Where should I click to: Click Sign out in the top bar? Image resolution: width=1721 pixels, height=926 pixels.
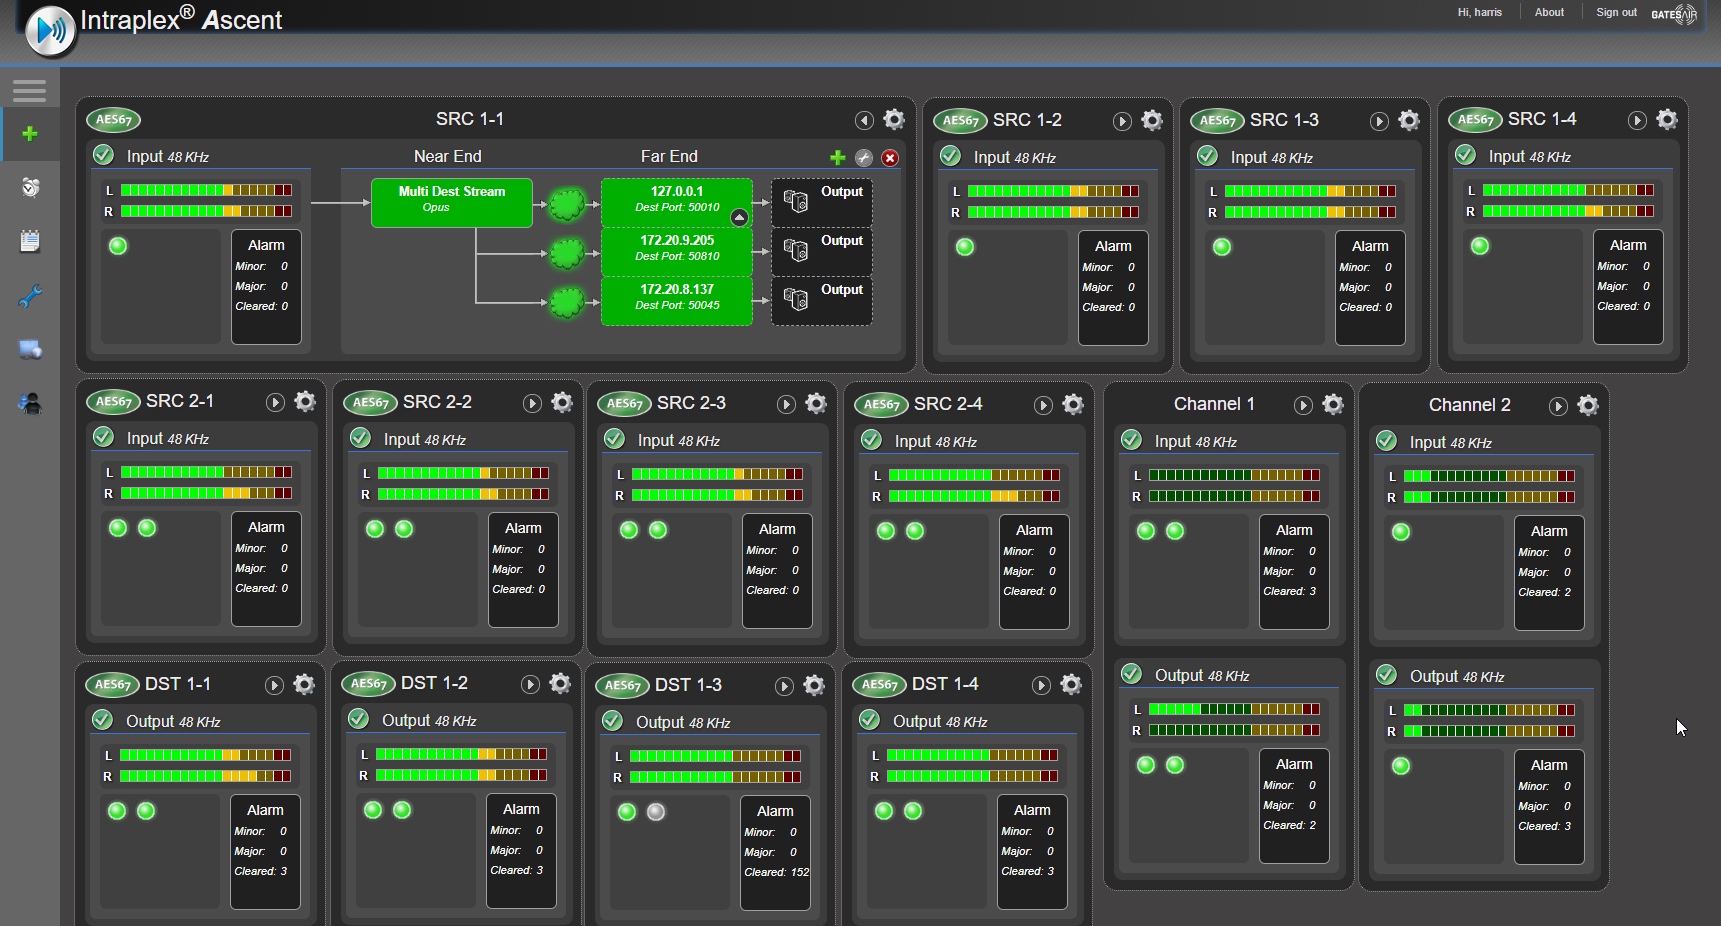(1616, 12)
